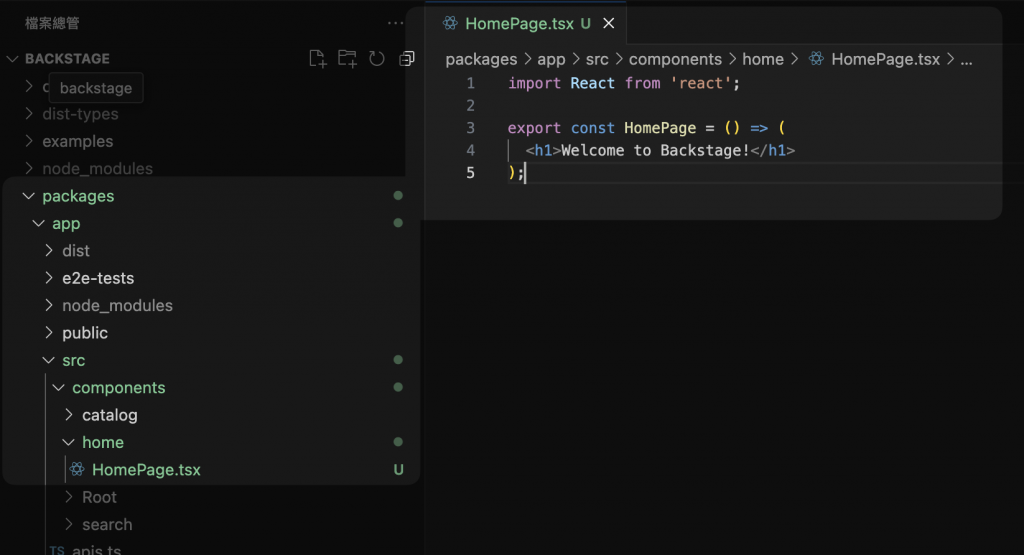Click the 'Welcome to Backstage!' heading text in code
The width and height of the screenshot is (1024, 555).
point(655,151)
